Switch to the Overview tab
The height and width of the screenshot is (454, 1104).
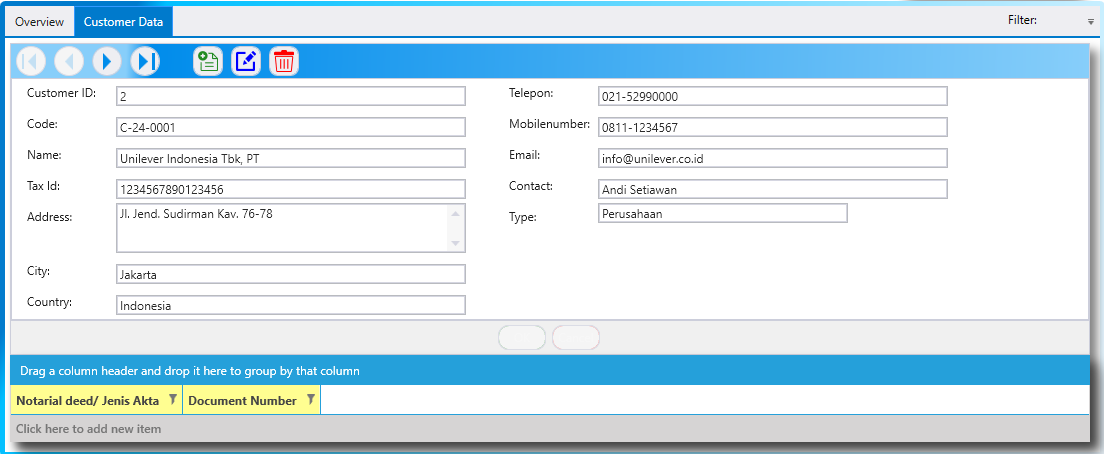[39, 21]
